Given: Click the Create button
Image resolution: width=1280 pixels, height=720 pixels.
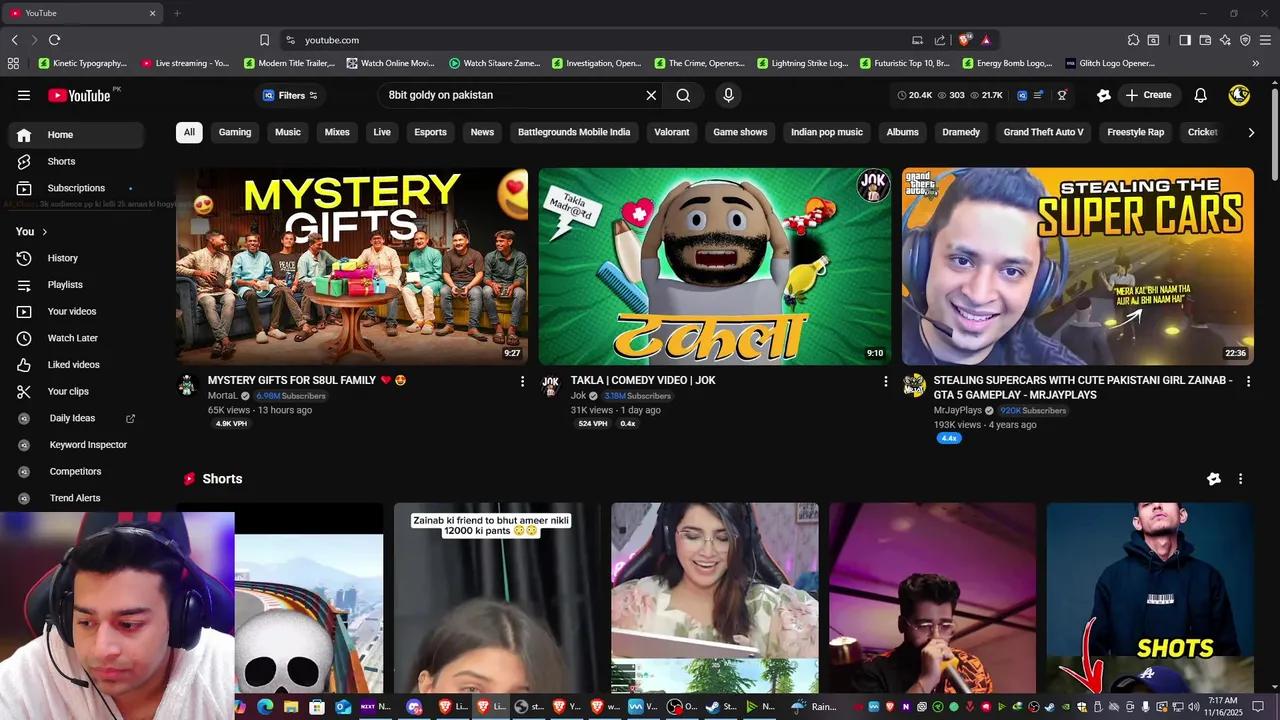Looking at the screenshot, I should pos(1148,95).
